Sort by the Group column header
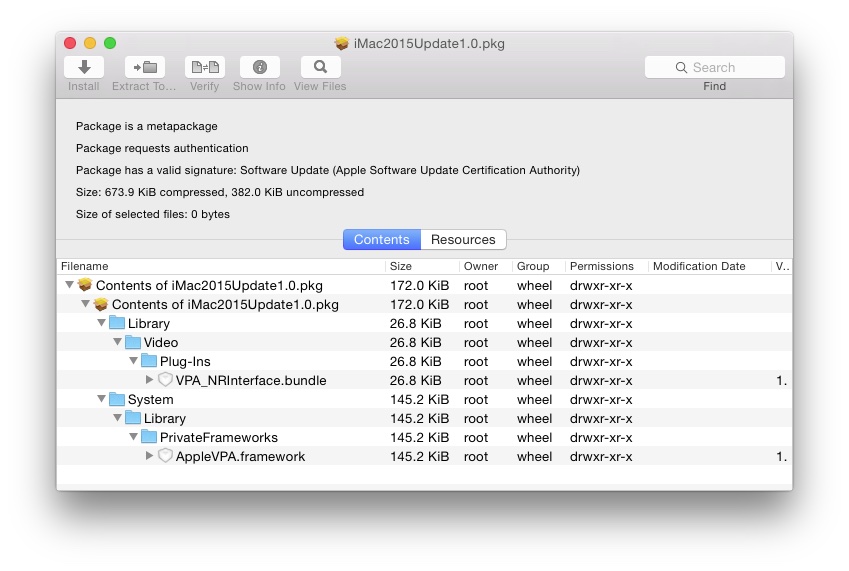The image size is (849, 571). click(x=539, y=266)
